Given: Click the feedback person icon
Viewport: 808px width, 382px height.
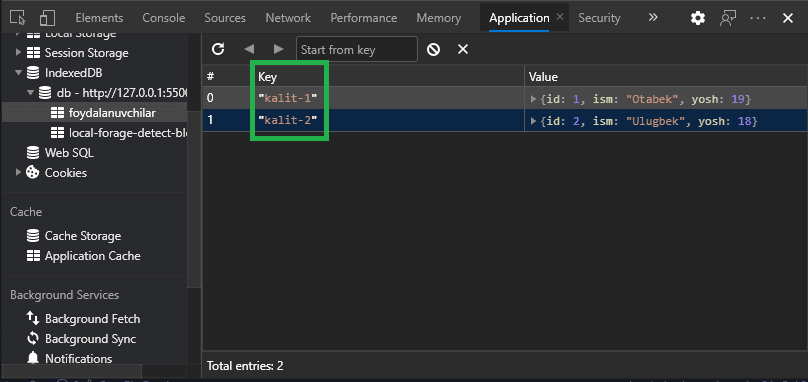Looking at the screenshot, I should tap(727, 19).
